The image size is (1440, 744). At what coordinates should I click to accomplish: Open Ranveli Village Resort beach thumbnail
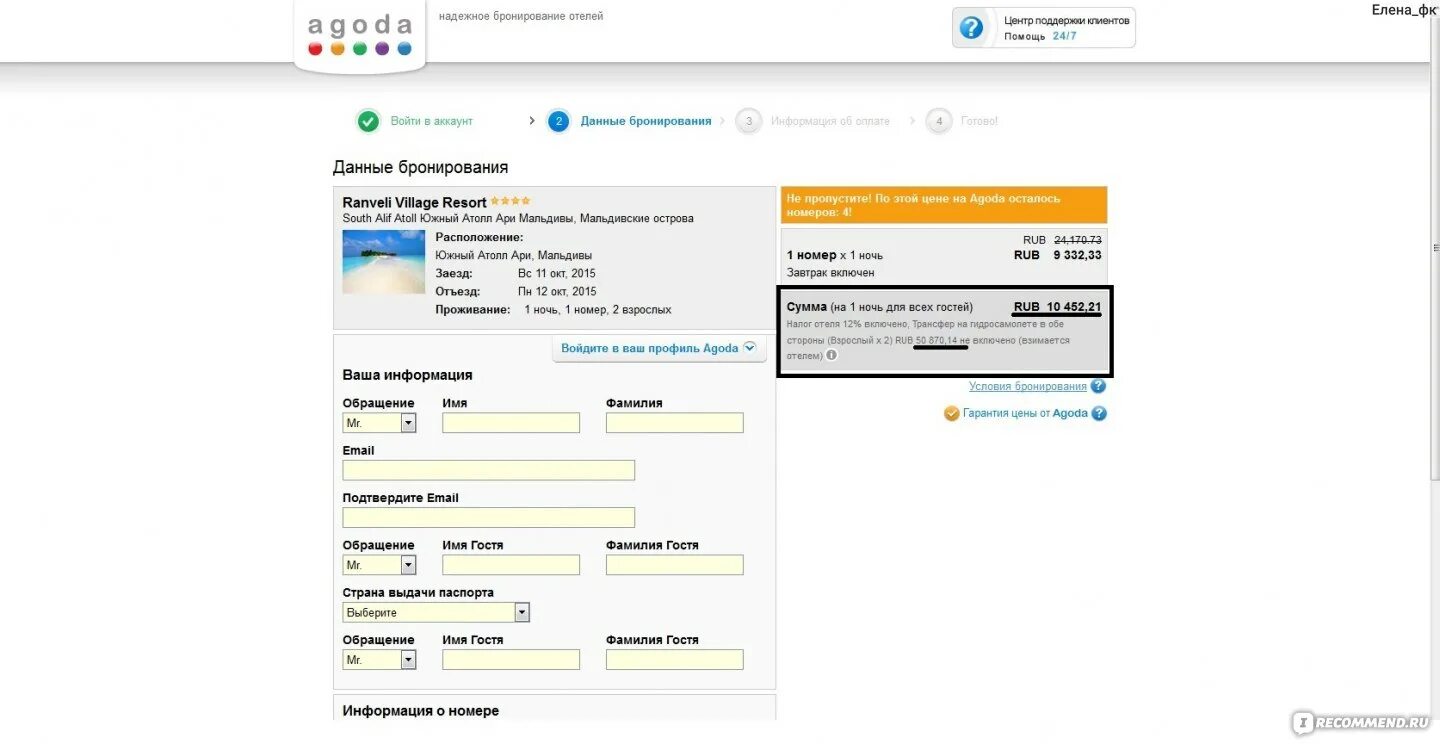[x=384, y=262]
